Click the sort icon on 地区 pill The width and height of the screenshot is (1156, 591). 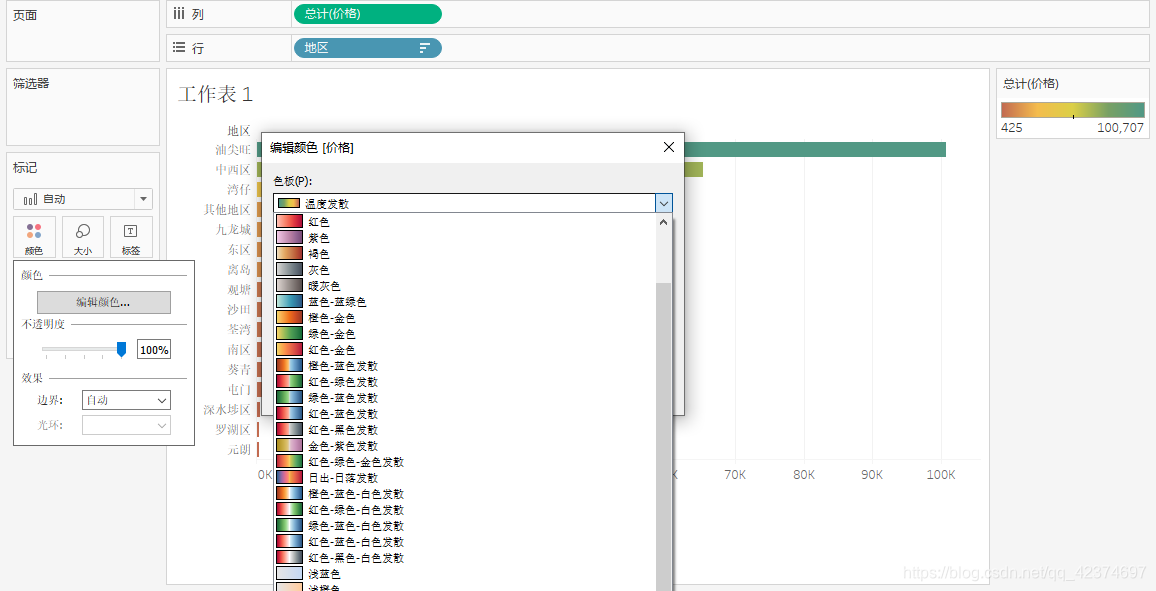tap(425, 48)
